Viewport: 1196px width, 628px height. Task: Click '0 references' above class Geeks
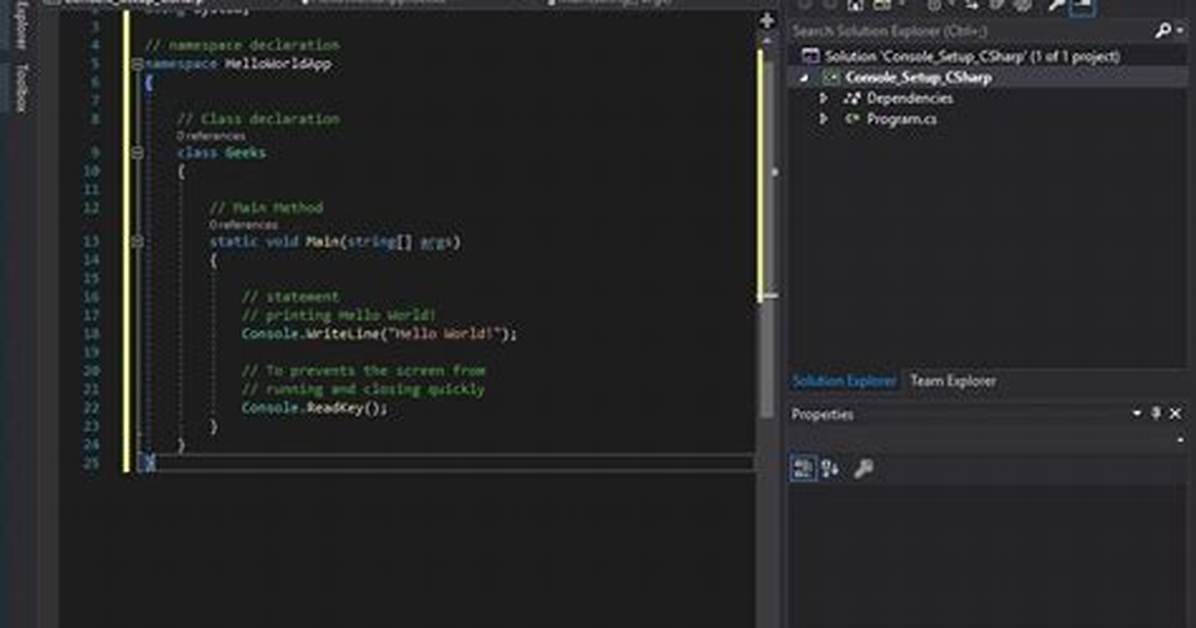211,137
